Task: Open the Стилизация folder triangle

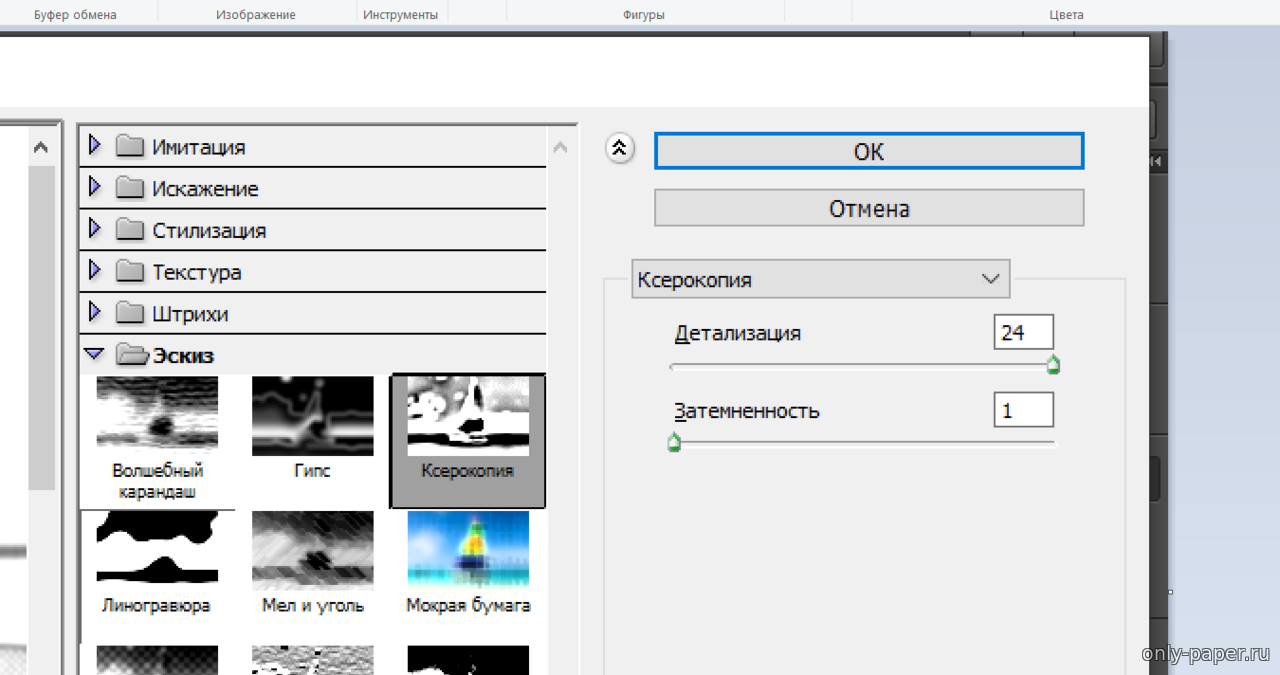Action: point(96,230)
